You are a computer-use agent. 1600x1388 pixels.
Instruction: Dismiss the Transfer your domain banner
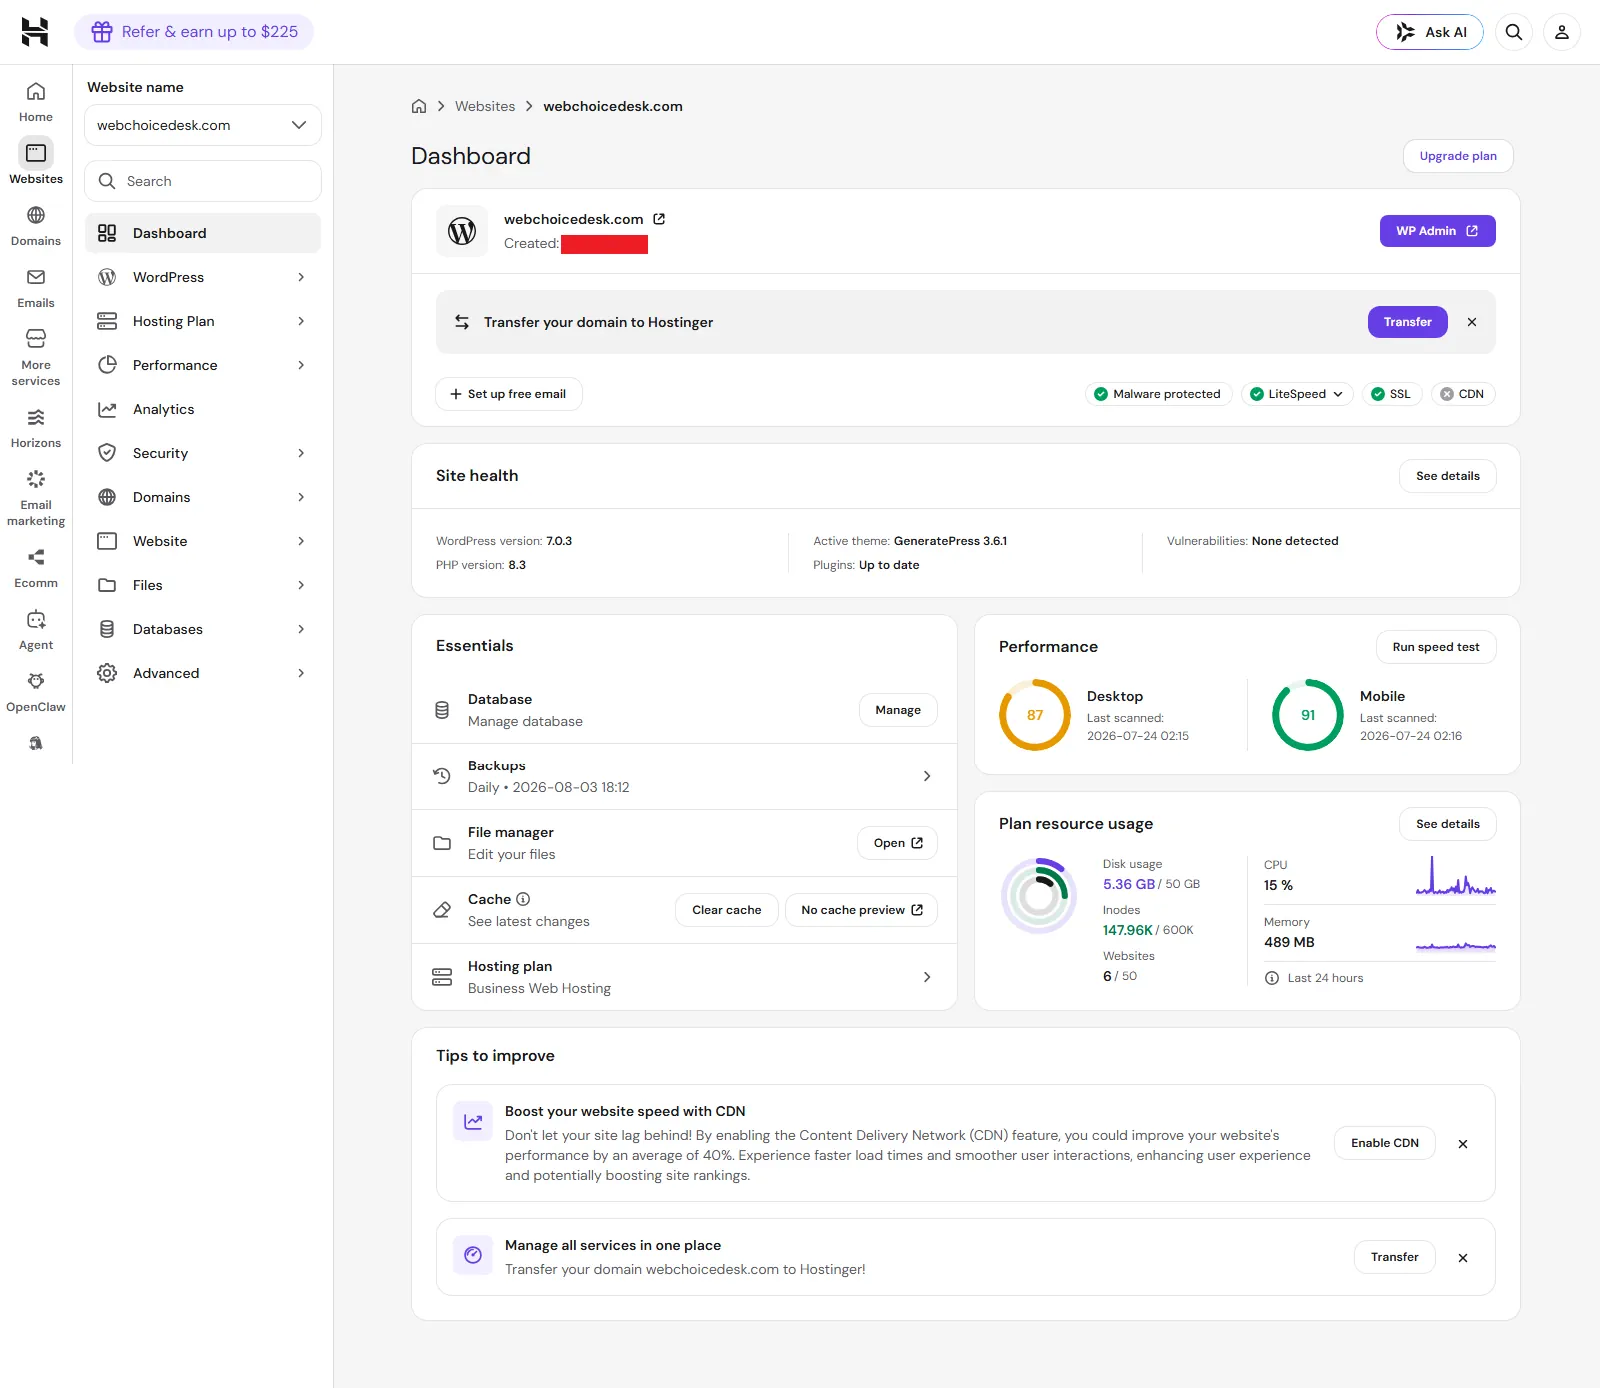coord(1472,322)
